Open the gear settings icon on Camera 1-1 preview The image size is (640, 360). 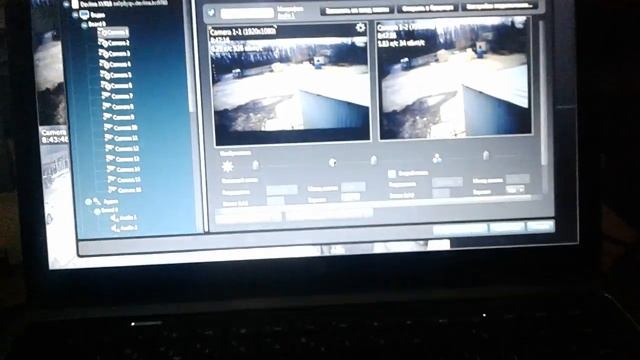[x=360, y=27]
